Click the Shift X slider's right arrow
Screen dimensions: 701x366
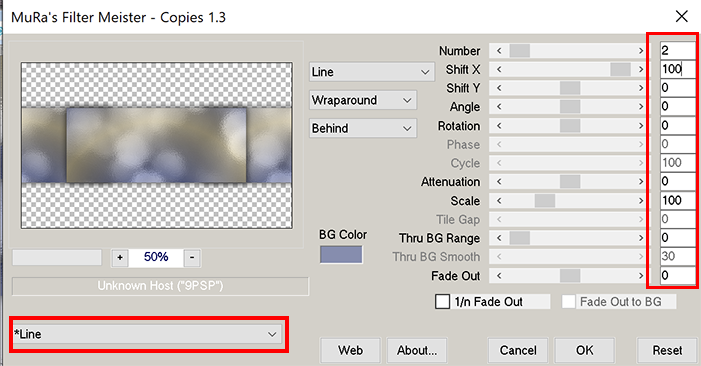(640, 69)
